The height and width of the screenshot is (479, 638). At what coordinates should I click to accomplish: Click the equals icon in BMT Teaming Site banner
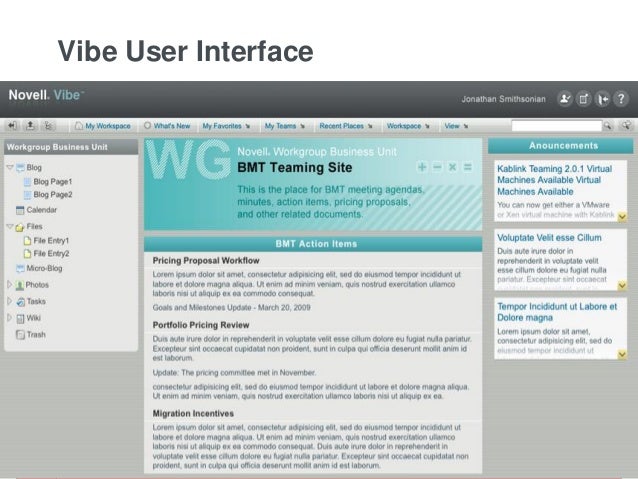[468, 167]
